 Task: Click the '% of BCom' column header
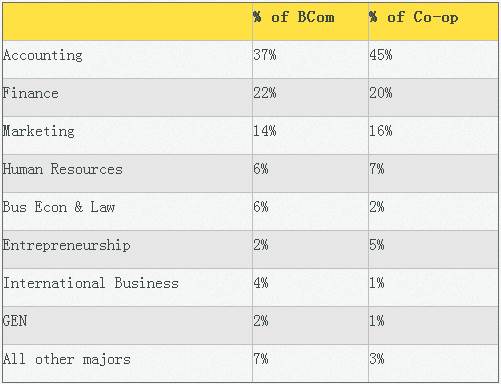[293, 17]
